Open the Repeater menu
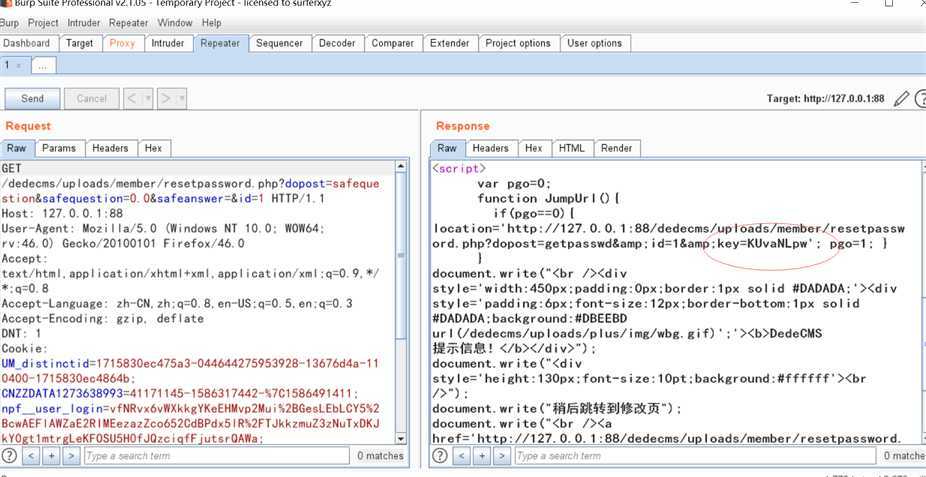The height and width of the screenshot is (477, 926). click(x=128, y=23)
